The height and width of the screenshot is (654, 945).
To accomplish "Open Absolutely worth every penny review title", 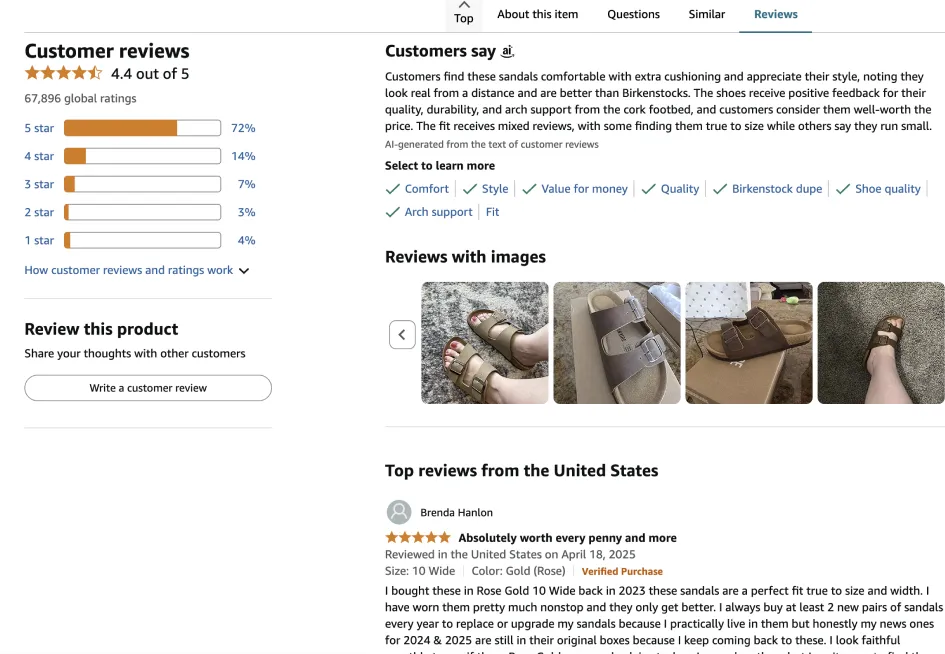I will coord(567,538).
